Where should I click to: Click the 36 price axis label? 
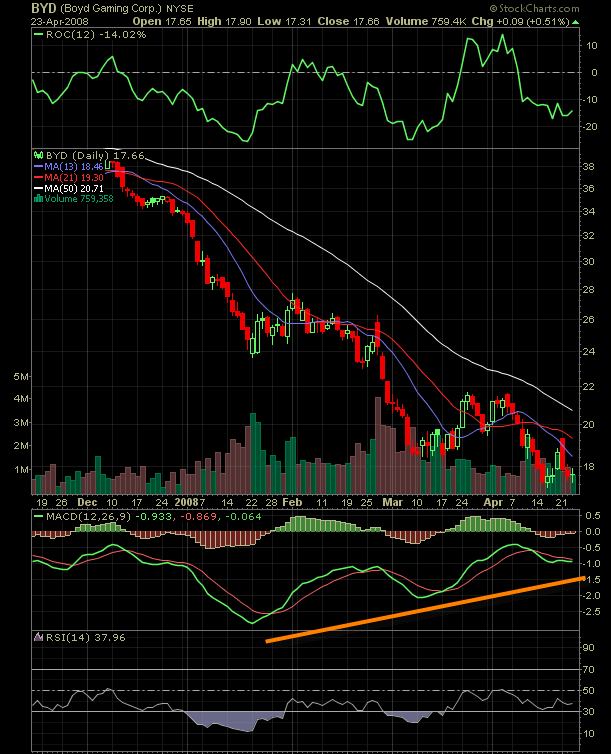coord(589,188)
